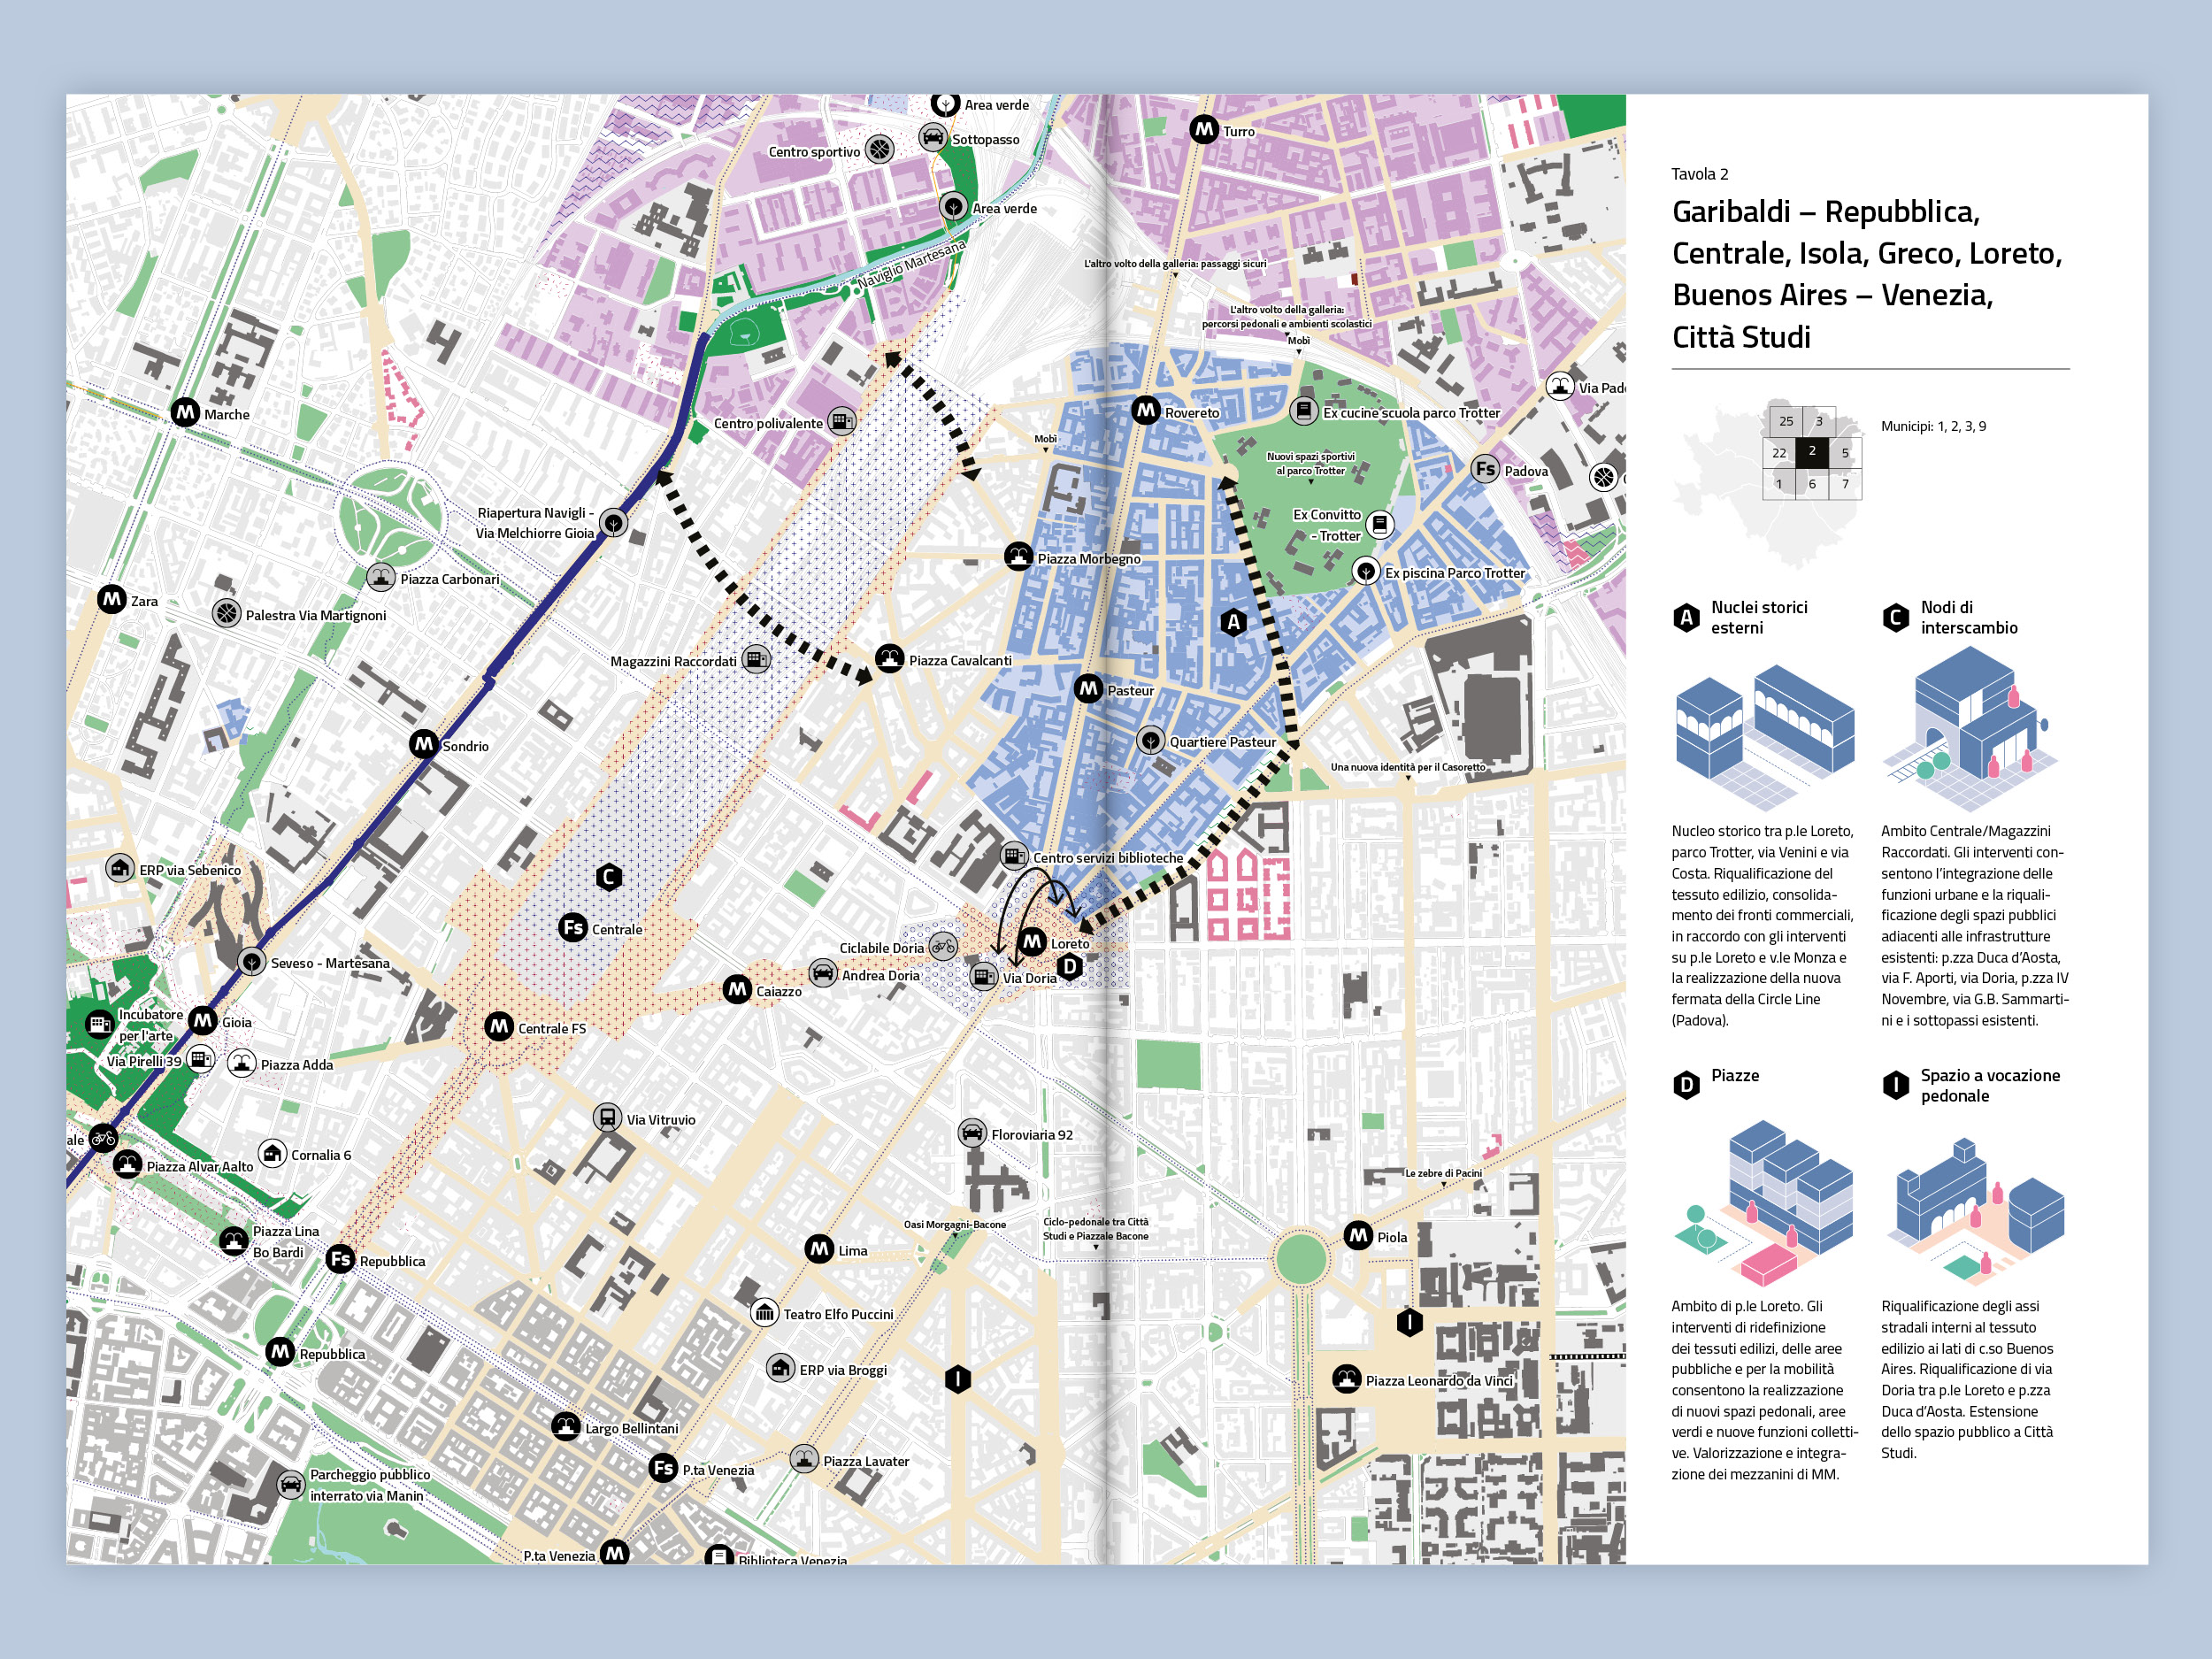Click the Via Vitruvio tram icon
This screenshot has height=1659, width=2212.
pos(607,1117)
